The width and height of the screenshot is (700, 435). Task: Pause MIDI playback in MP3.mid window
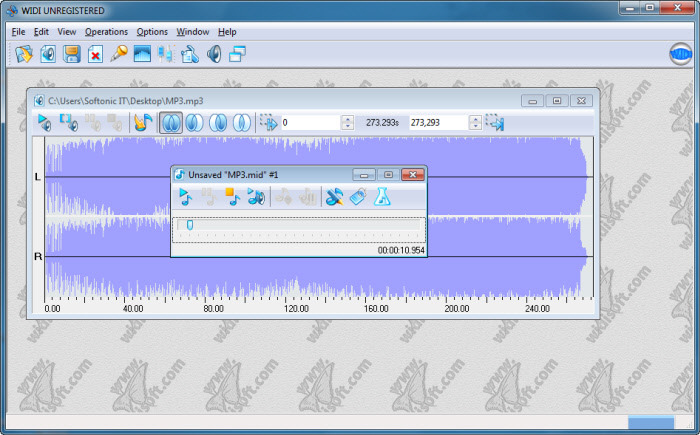[208, 197]
